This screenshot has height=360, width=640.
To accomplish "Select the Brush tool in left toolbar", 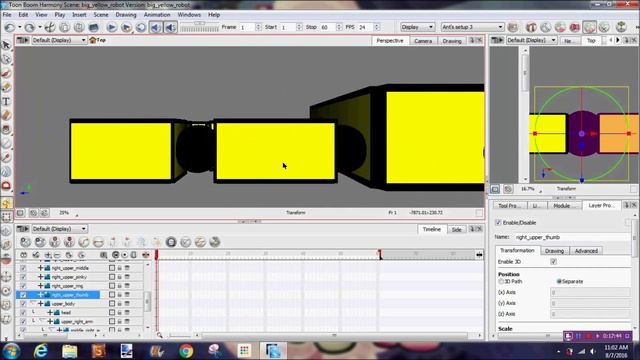I will (x=6, y=73).
